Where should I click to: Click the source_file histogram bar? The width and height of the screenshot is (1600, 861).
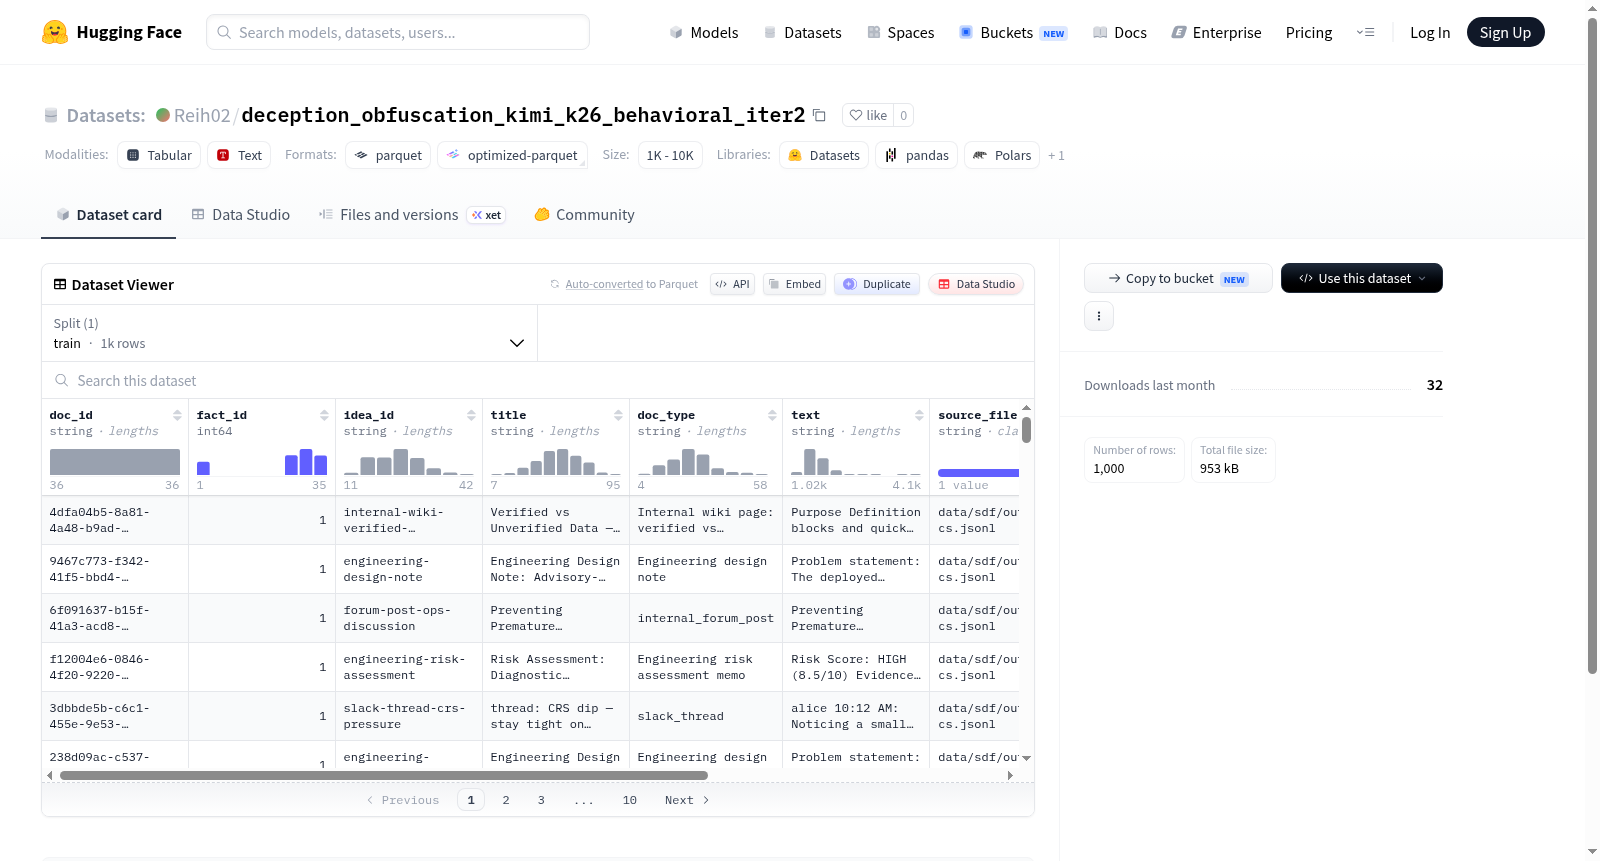tap(978, 473)
